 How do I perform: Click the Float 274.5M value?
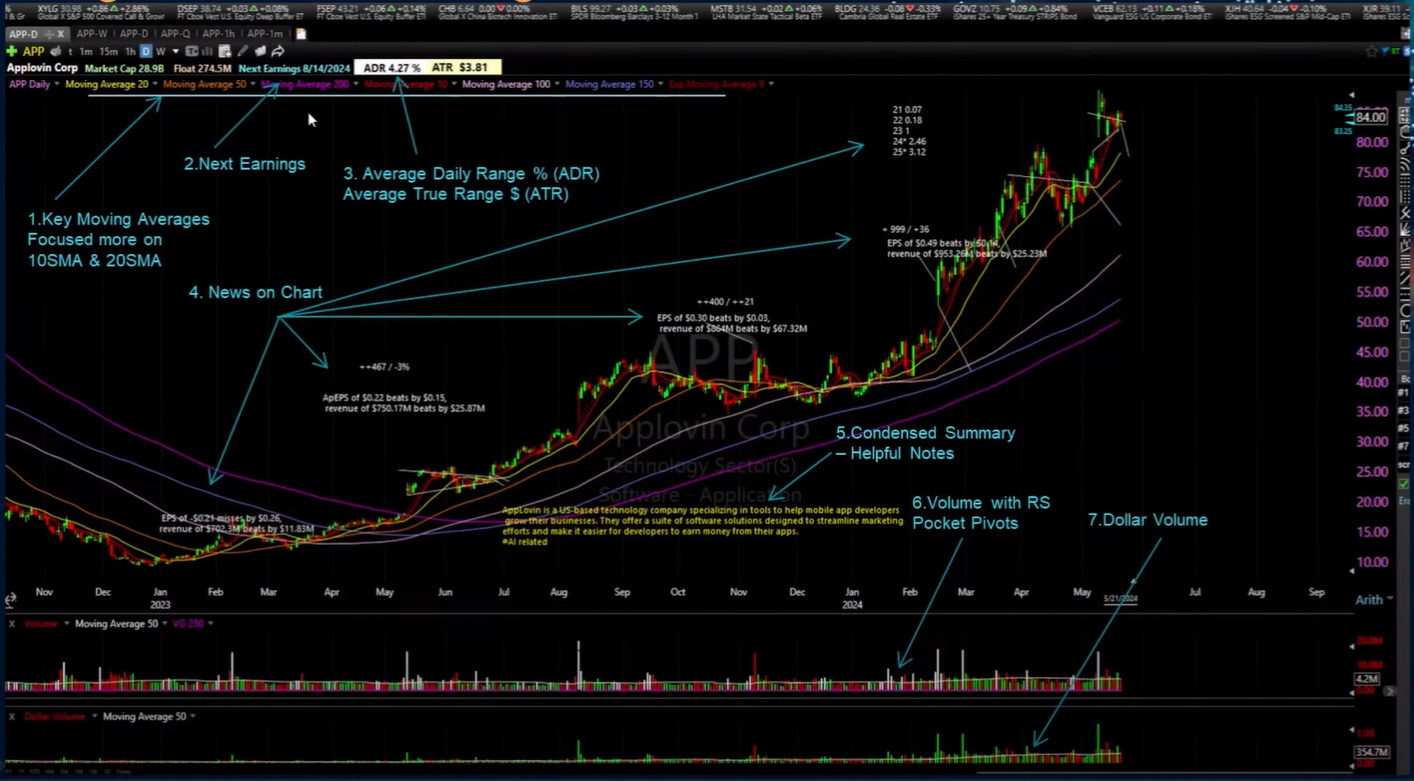coord(202,68)
